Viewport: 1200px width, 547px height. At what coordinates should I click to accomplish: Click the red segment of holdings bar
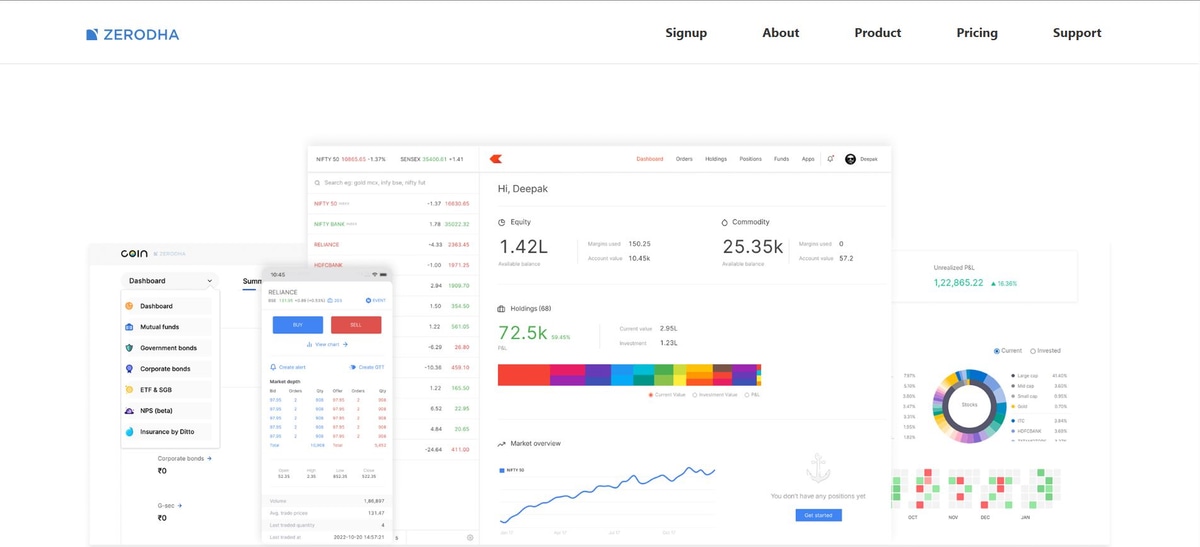coord(524,375)
